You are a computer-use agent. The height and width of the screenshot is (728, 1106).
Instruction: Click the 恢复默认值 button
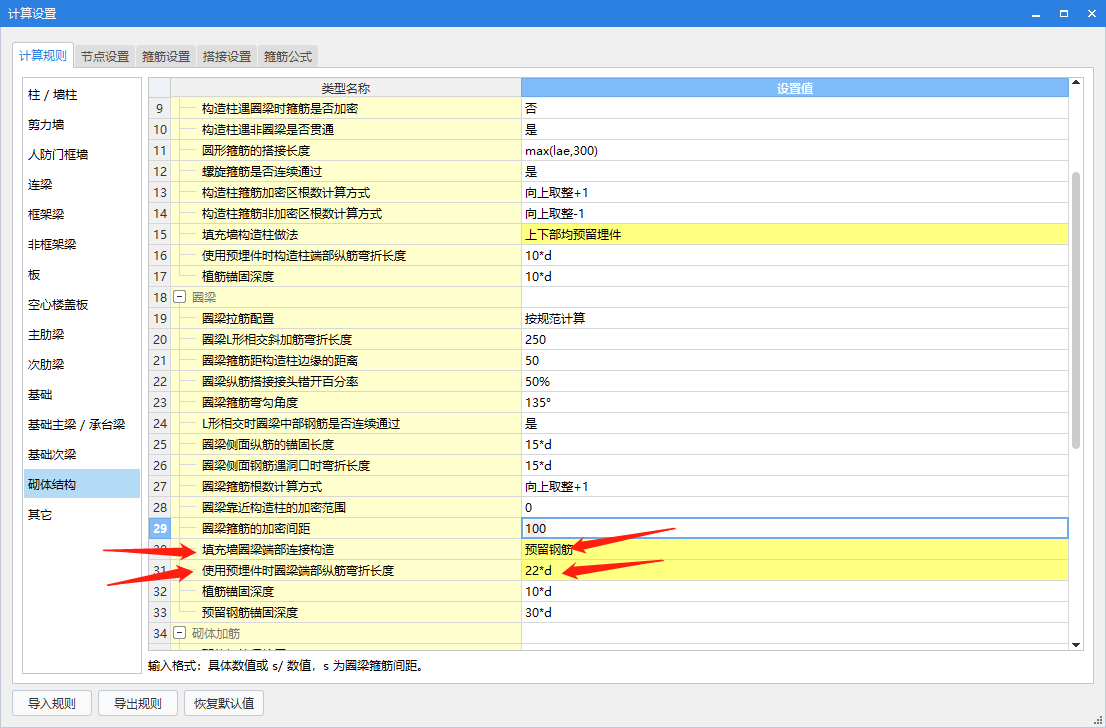point(224,703)
